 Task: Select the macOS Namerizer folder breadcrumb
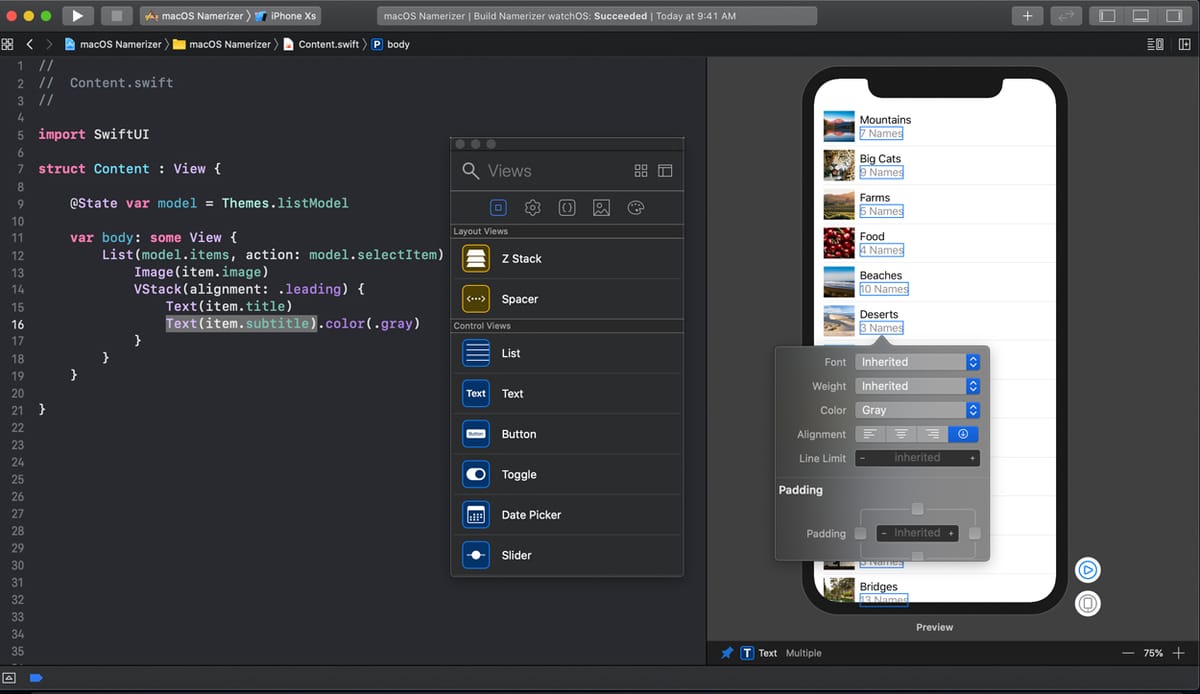click(222, 44)
